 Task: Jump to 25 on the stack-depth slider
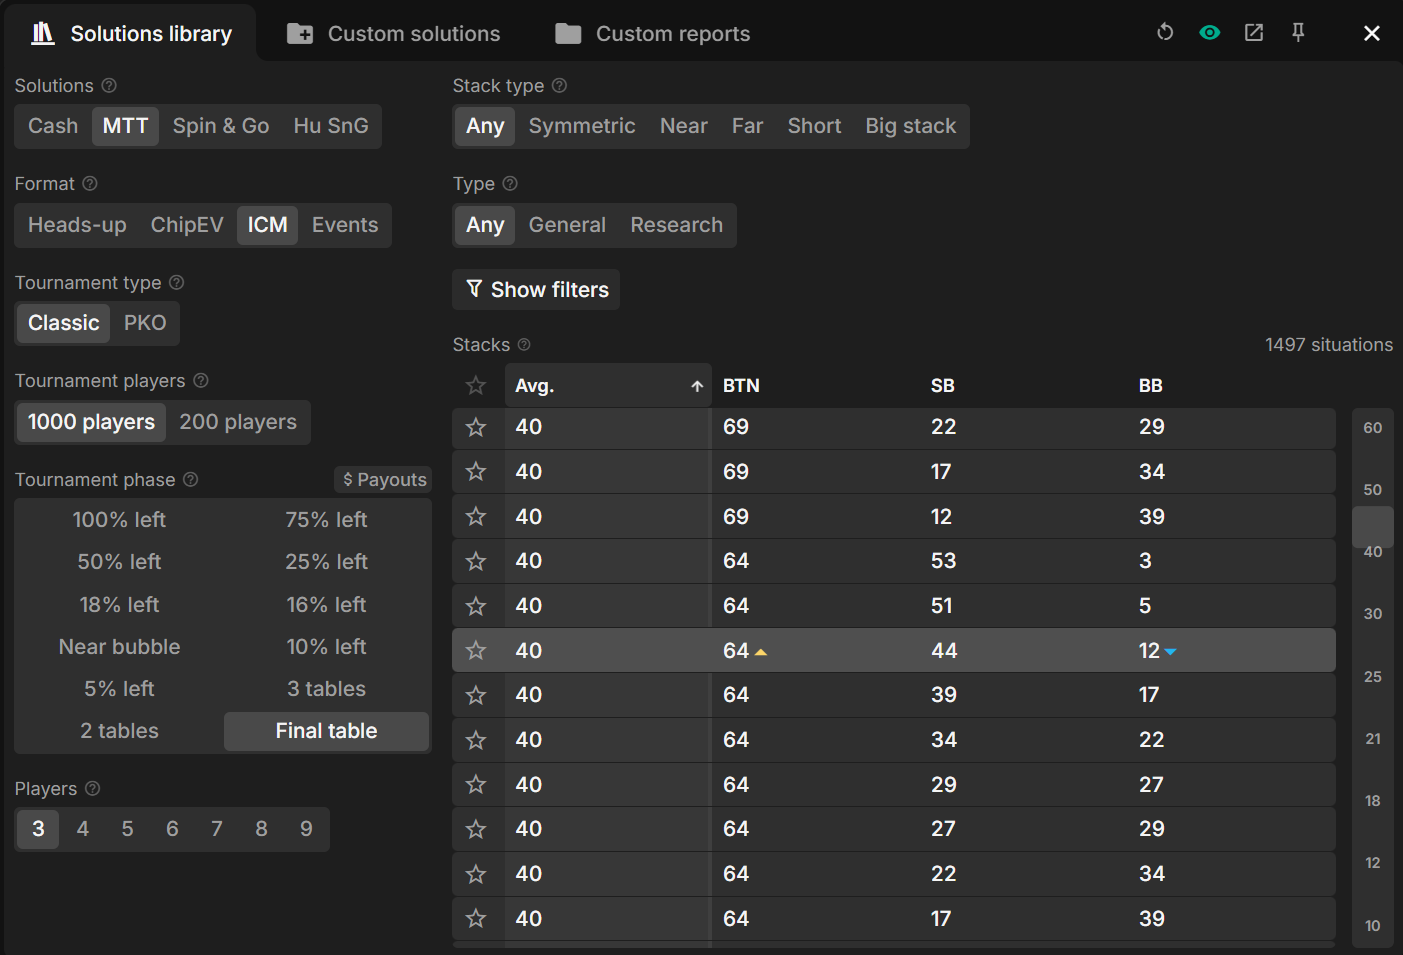pyautogui.click(x=1372, y=677)
